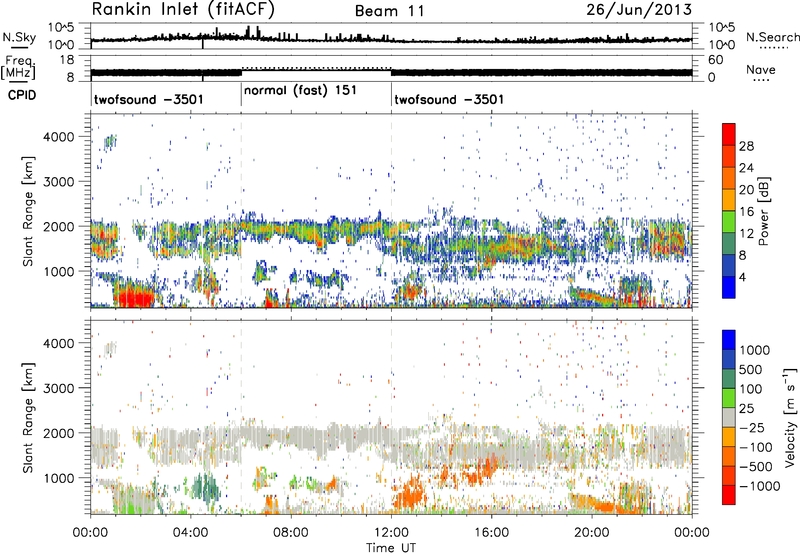Click the '-1000' tick on velocity colorbar
The image size is (800, 554).
759,486
